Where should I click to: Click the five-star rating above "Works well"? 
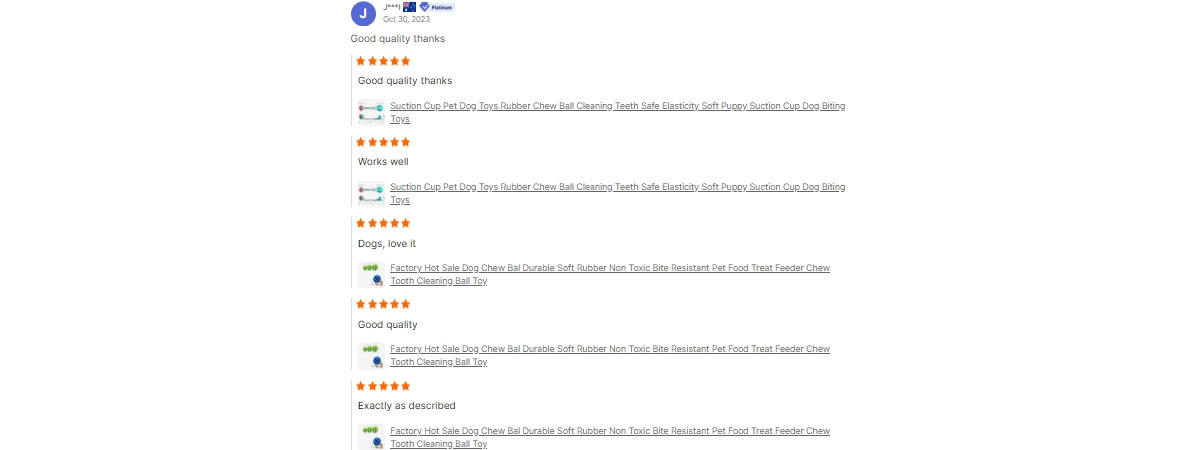click(x=383, y=142)
